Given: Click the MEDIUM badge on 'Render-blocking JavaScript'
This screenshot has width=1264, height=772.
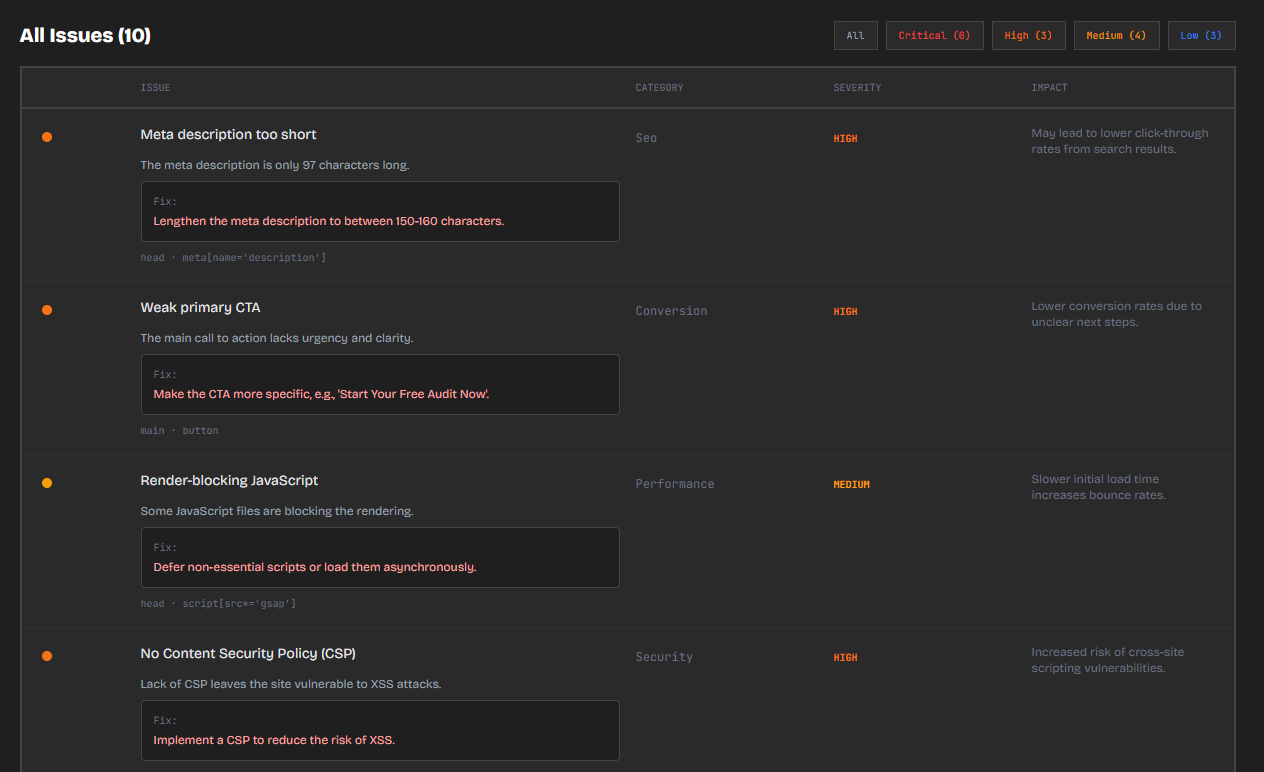Looking at the screenshot, I should [851, 484].
